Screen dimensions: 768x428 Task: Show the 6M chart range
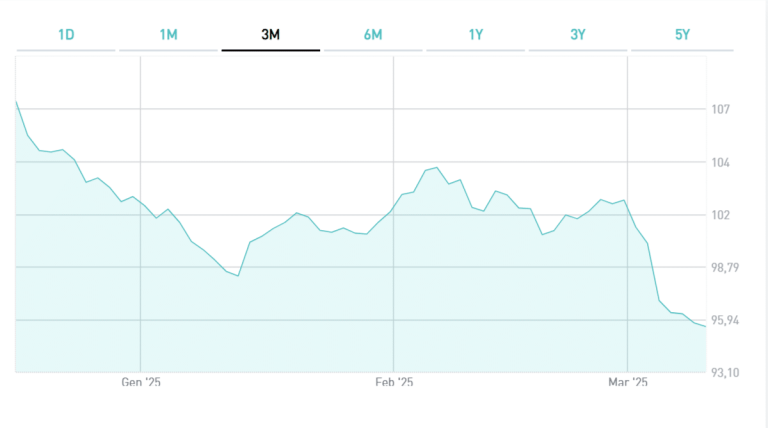[x=373, y=35]
